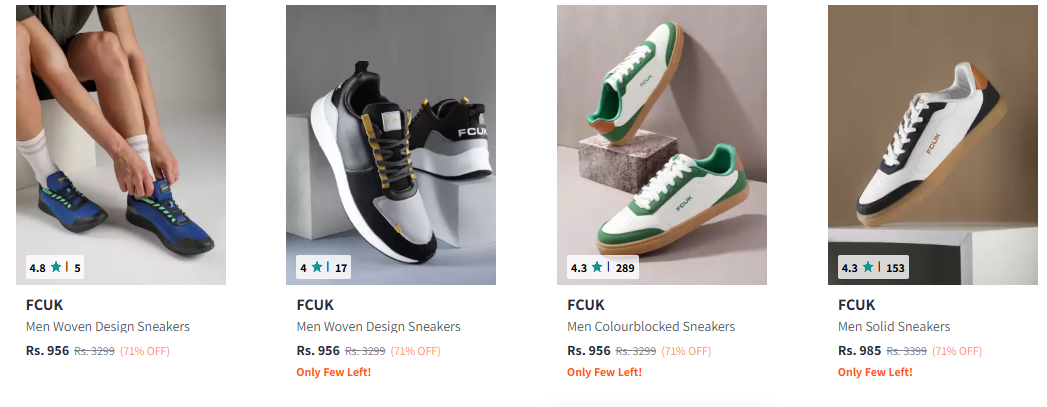Click Only Few Left under Men Colourblocked Sneakers
The height and width of the screenshot is (407, 1047).
(604, 372)
